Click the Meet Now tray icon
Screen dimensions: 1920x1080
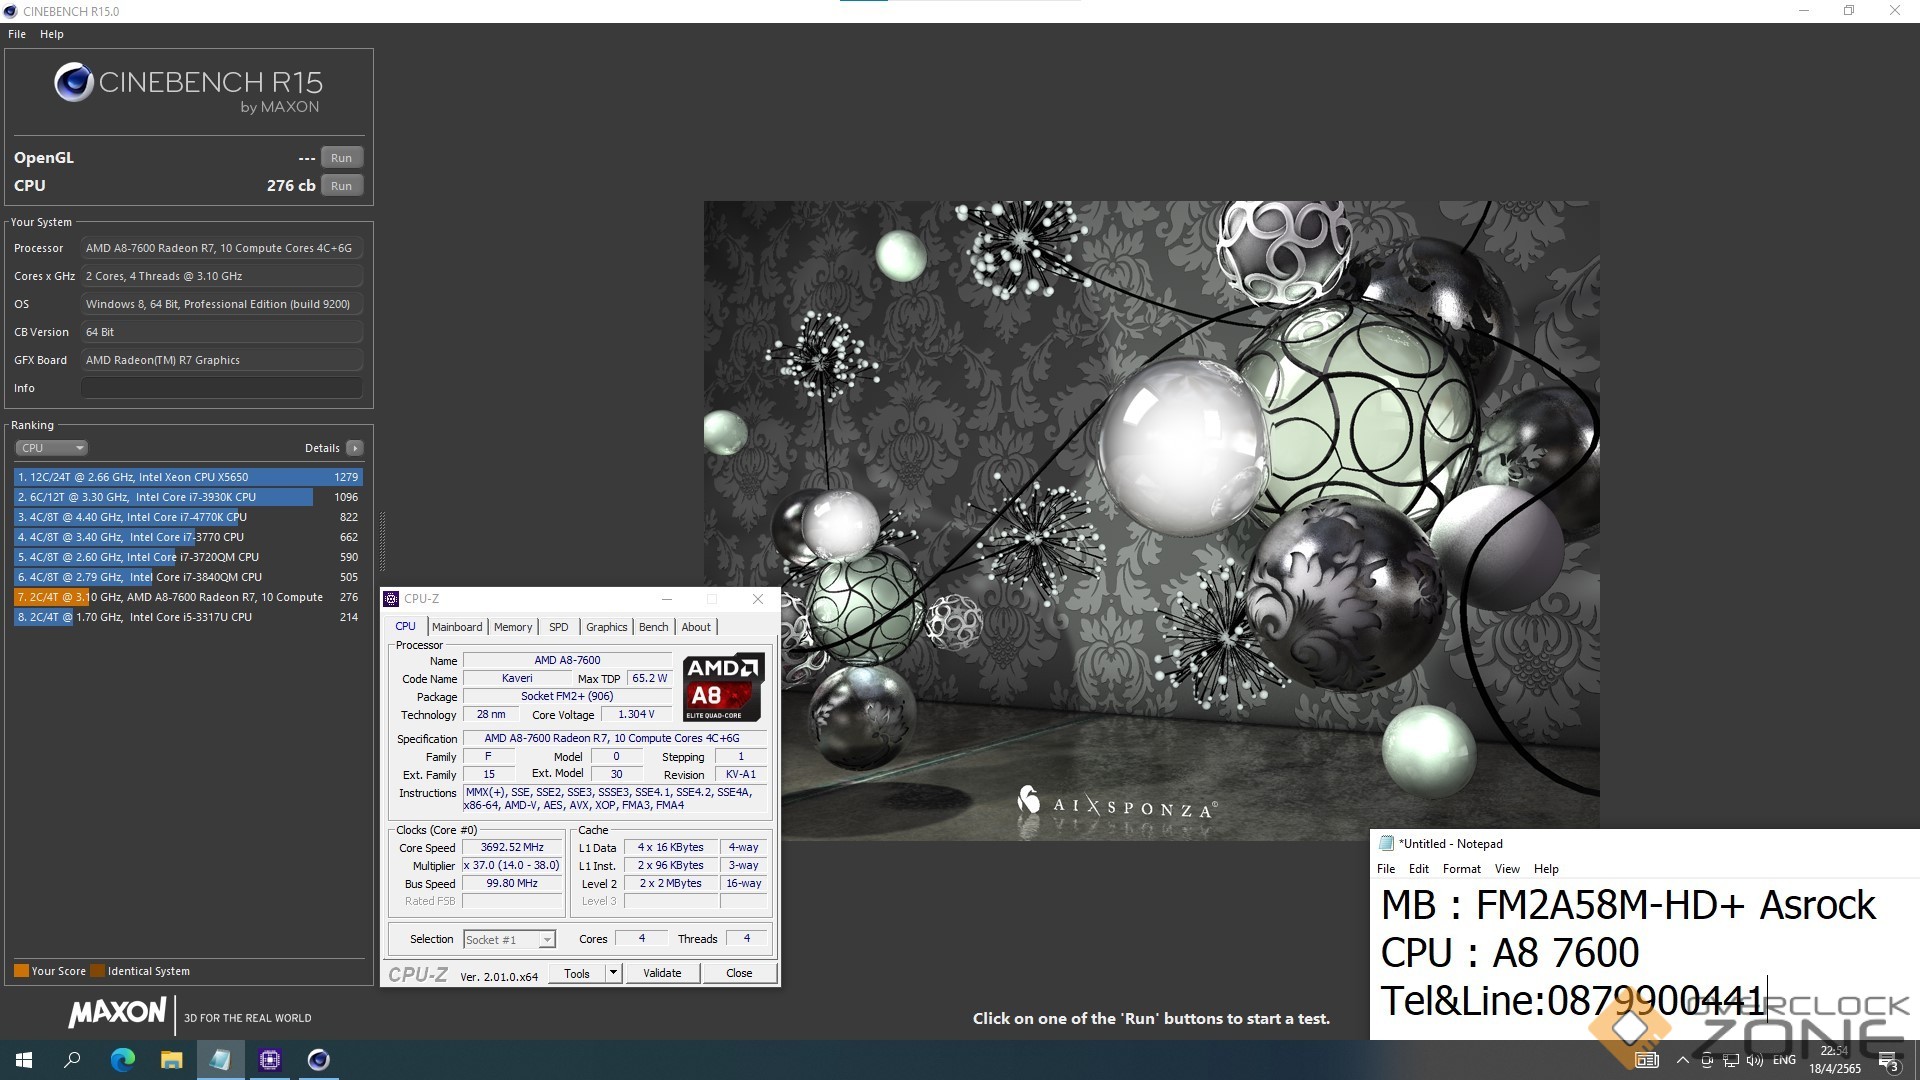coord(1707,1060)
